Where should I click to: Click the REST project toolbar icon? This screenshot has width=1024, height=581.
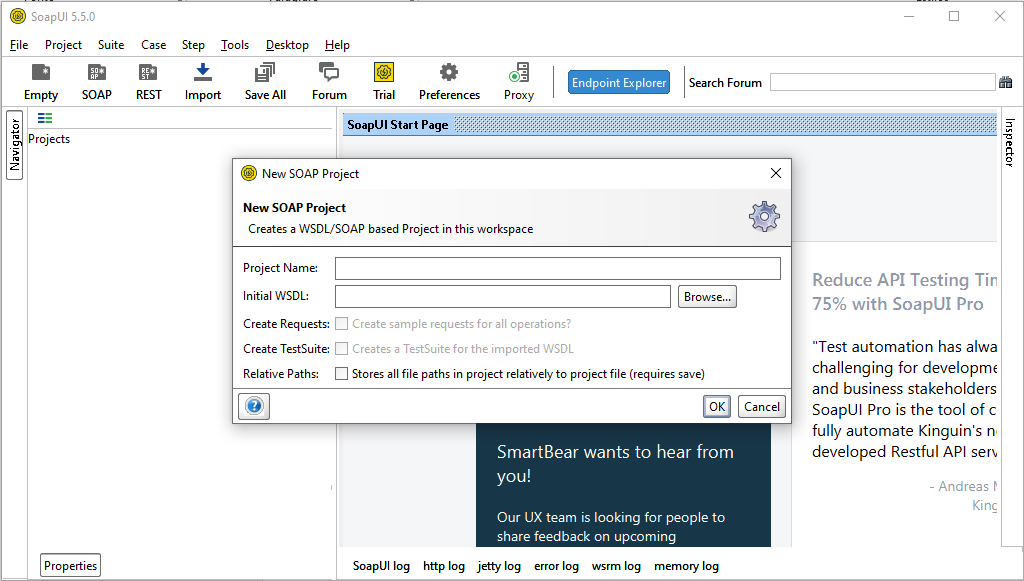tap(148, 82)
